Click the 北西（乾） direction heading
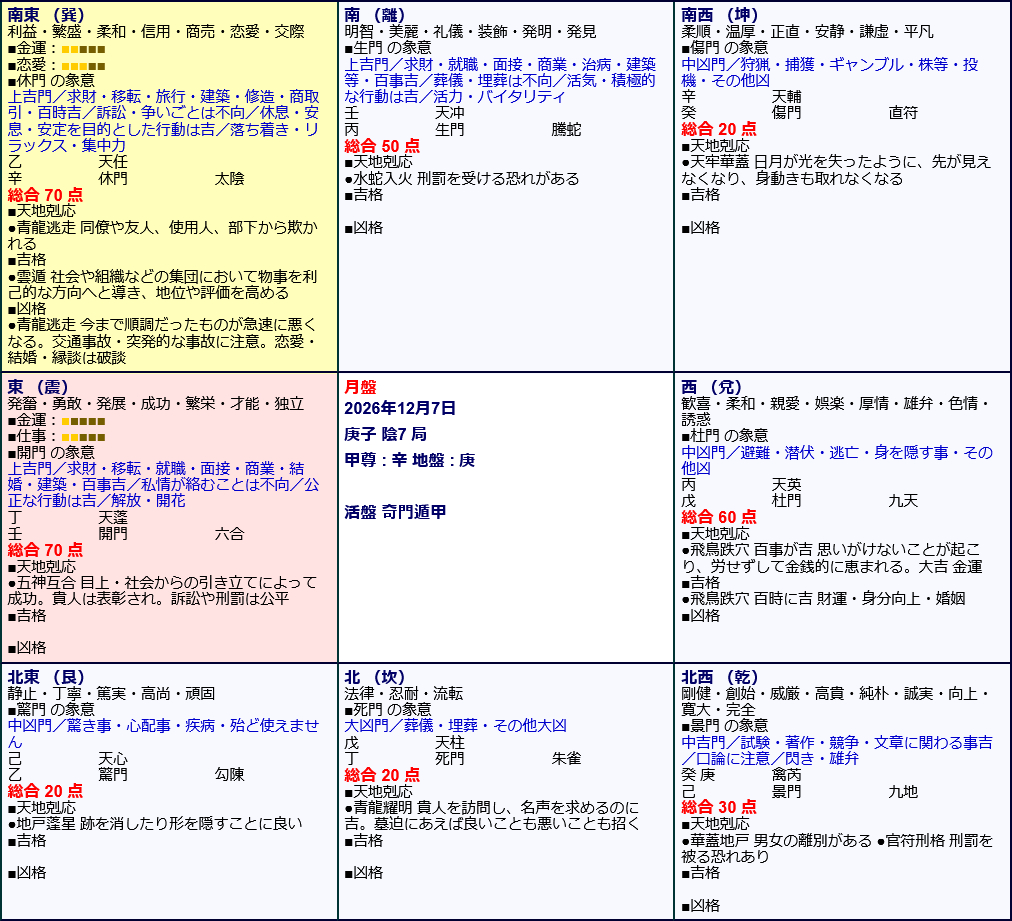This screenshot has width=1012, height=921. (720, 676)
